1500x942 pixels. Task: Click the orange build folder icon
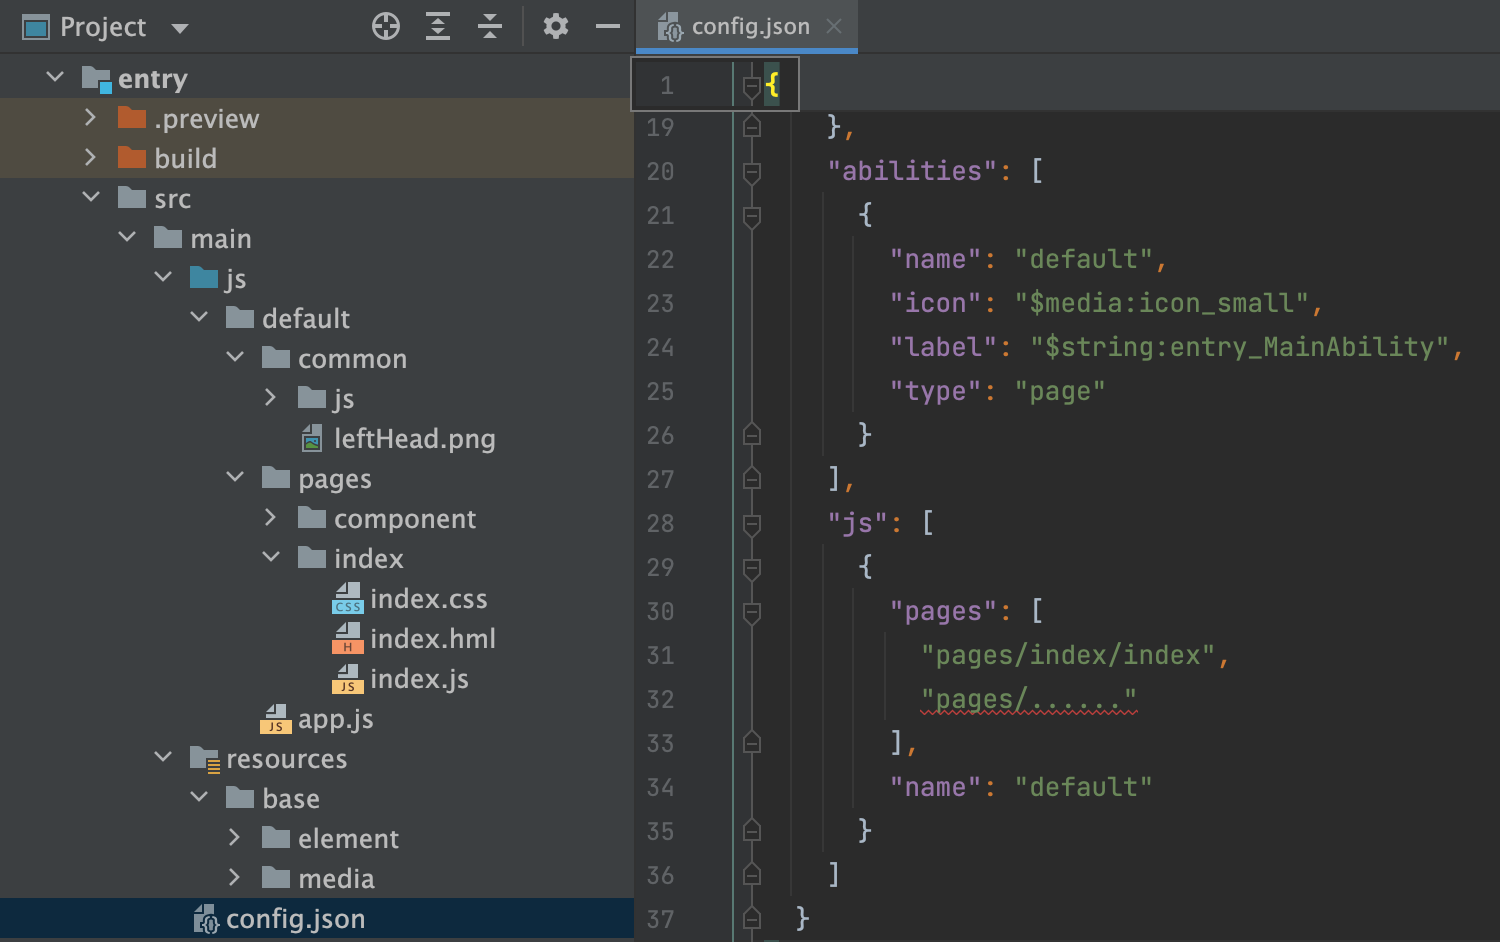point(132,158)
